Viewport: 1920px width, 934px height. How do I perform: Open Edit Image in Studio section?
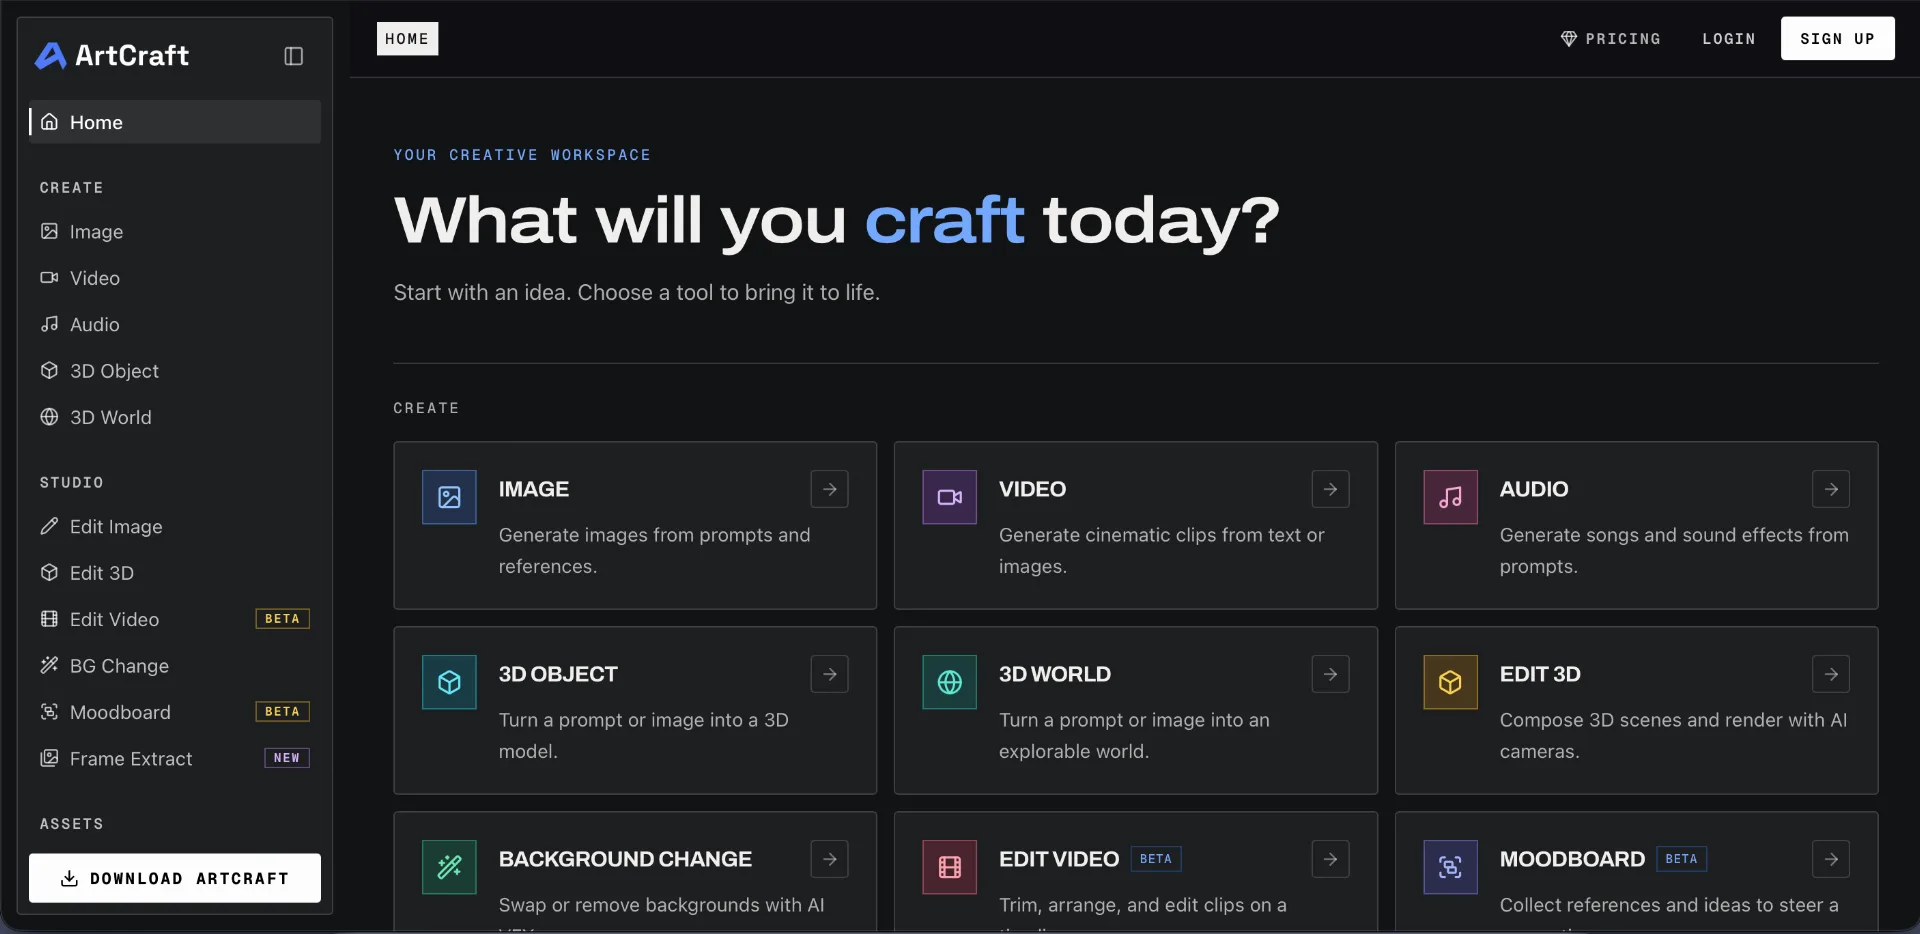[175, 527]
